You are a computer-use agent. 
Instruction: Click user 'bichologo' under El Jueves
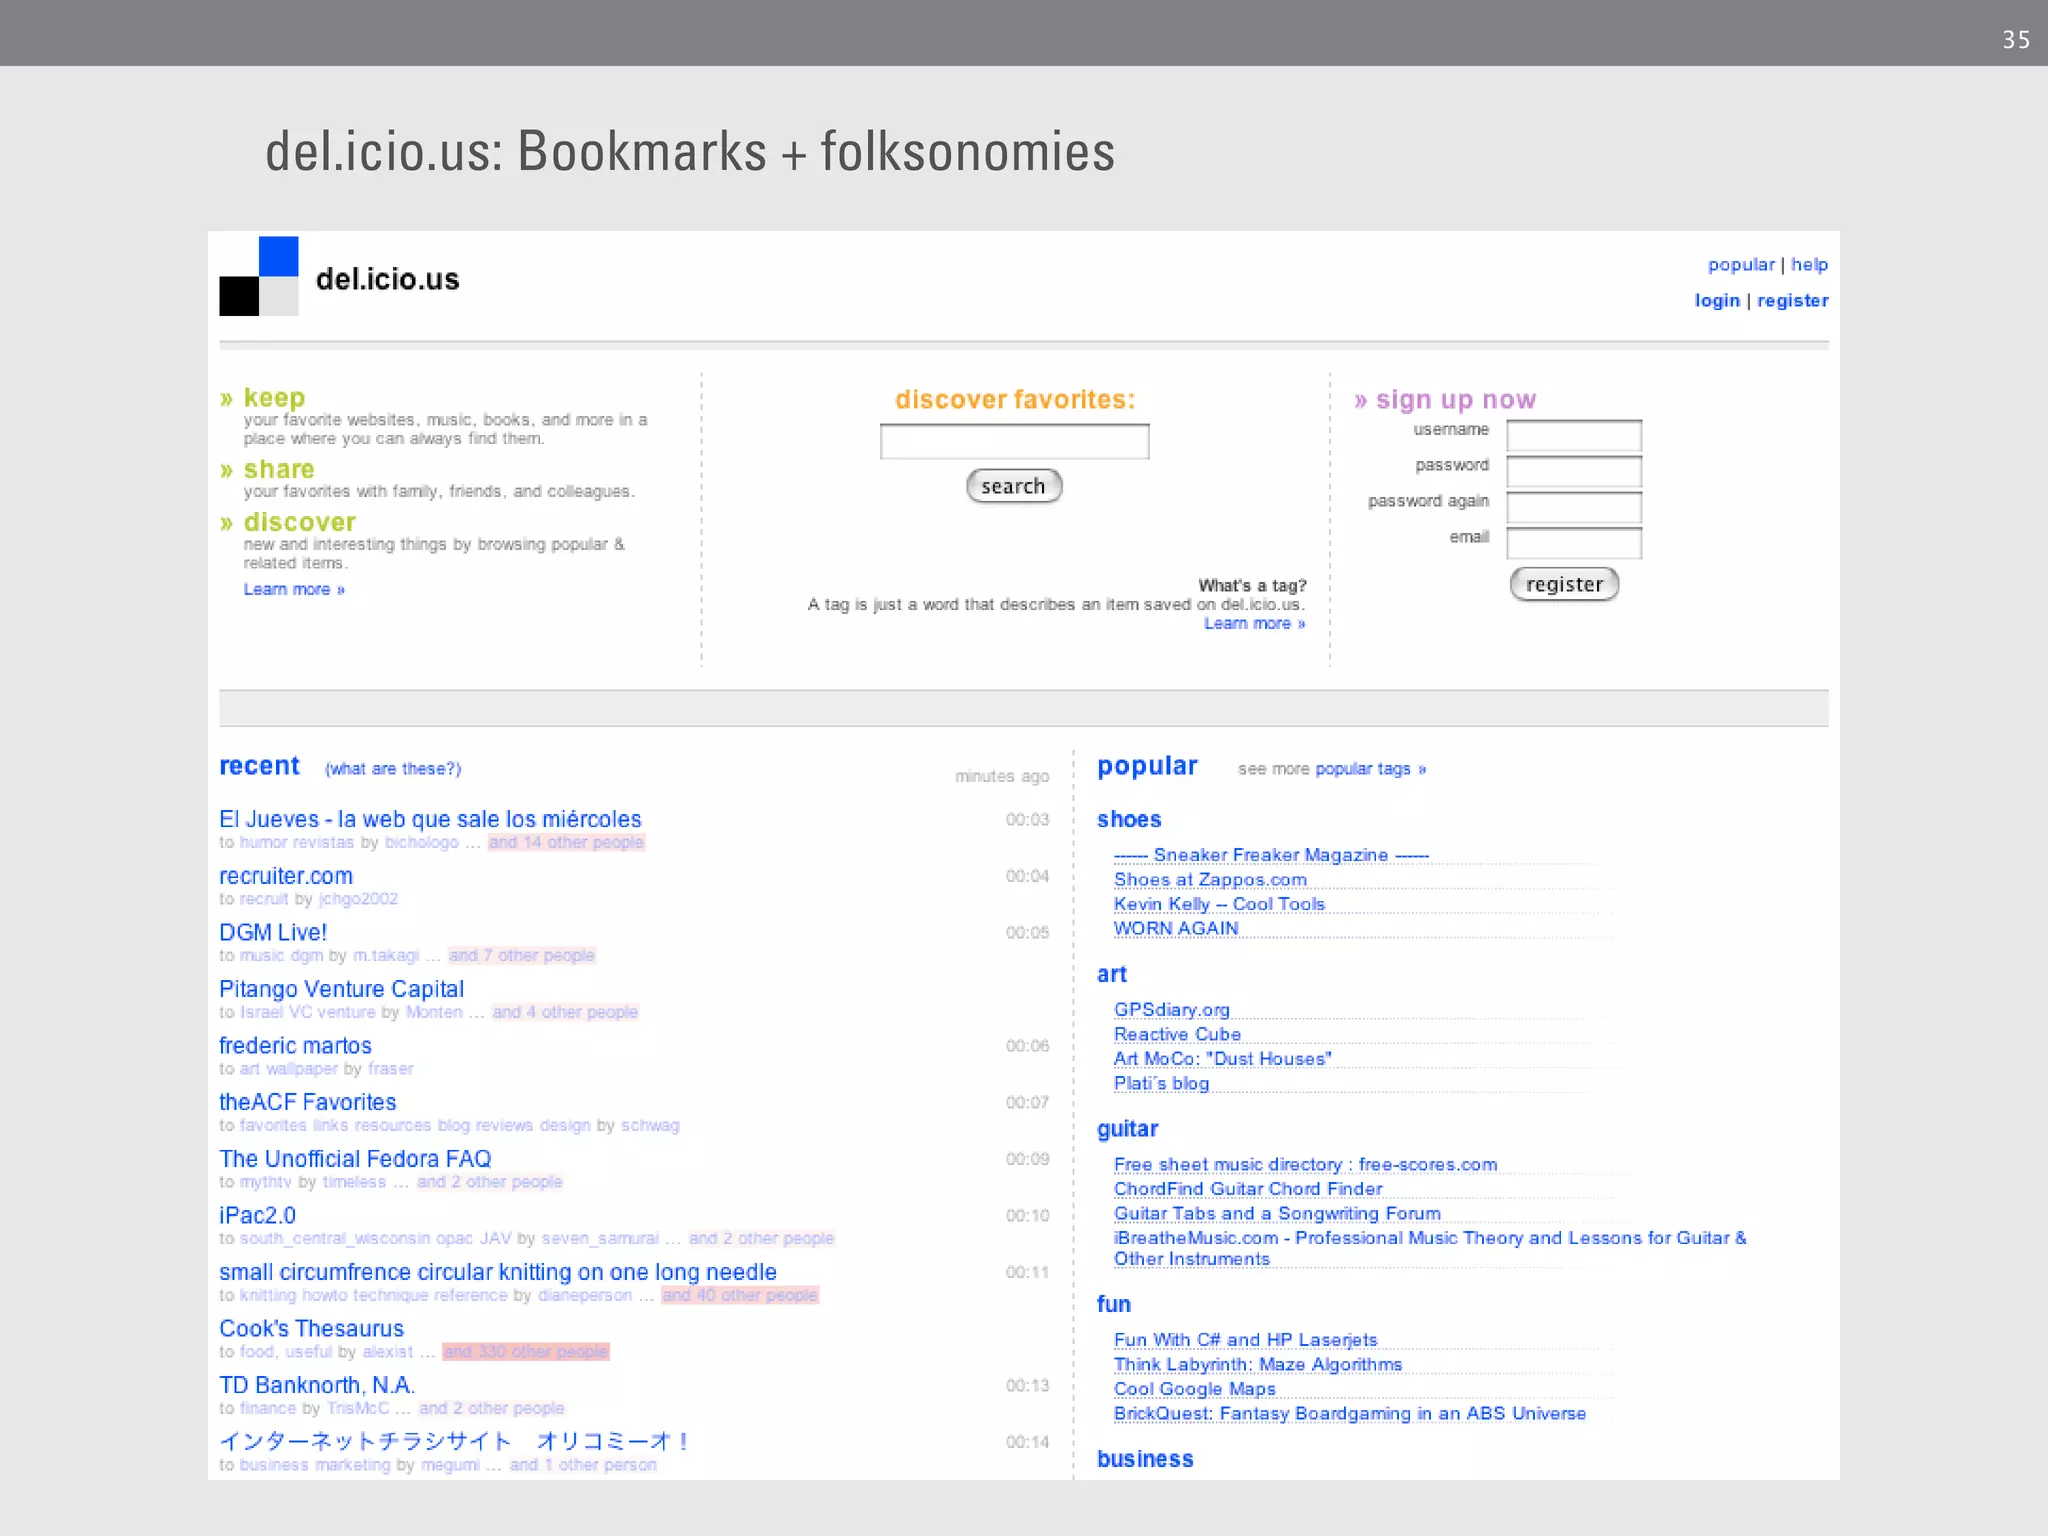click(x=421, y=843)
